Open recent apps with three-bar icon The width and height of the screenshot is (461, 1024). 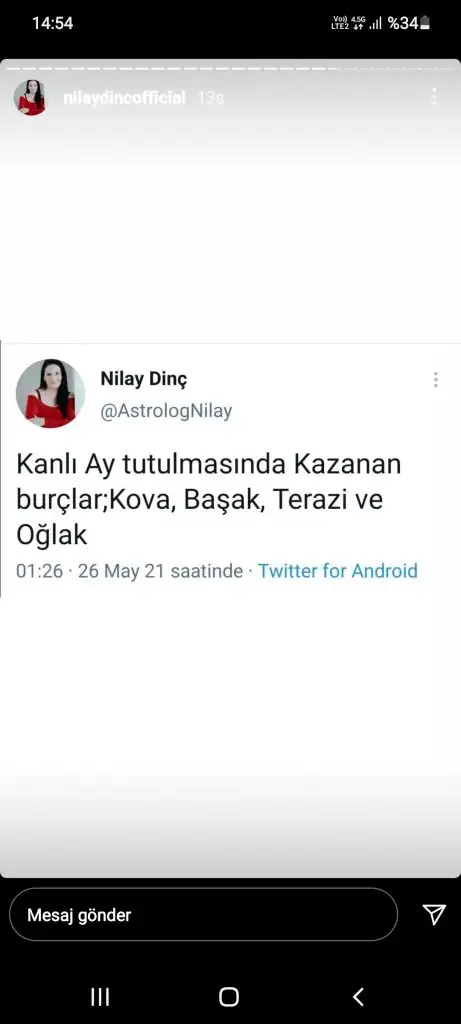click(100, 997)
